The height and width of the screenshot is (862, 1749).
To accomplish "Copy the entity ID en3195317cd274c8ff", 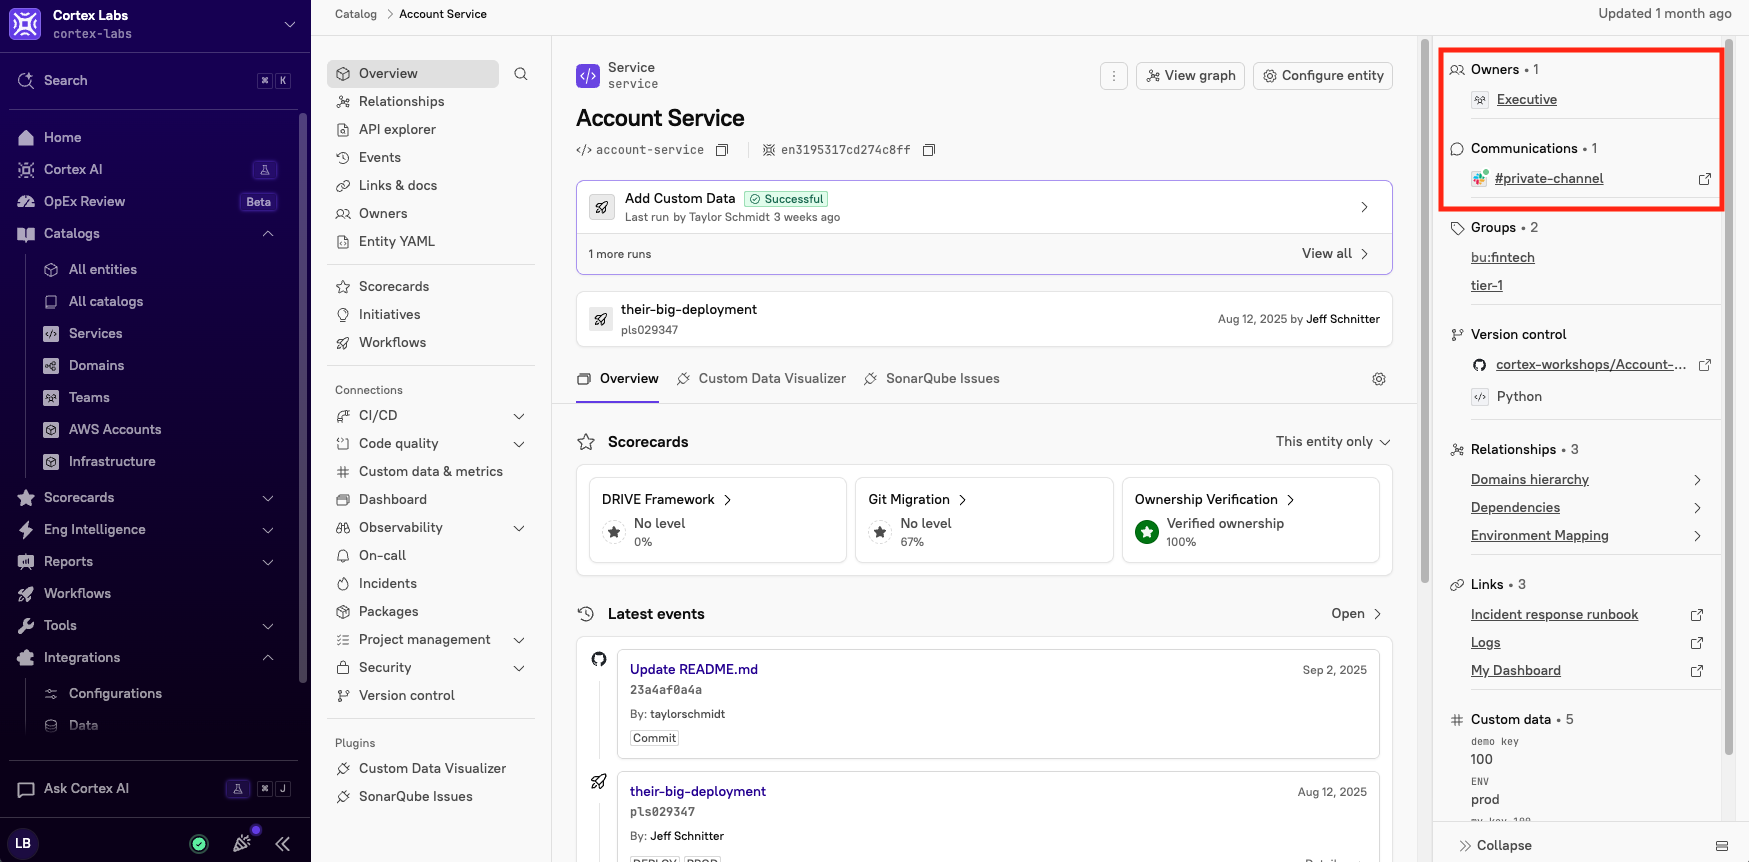I will pyautogui.click(x=929, y=150).
